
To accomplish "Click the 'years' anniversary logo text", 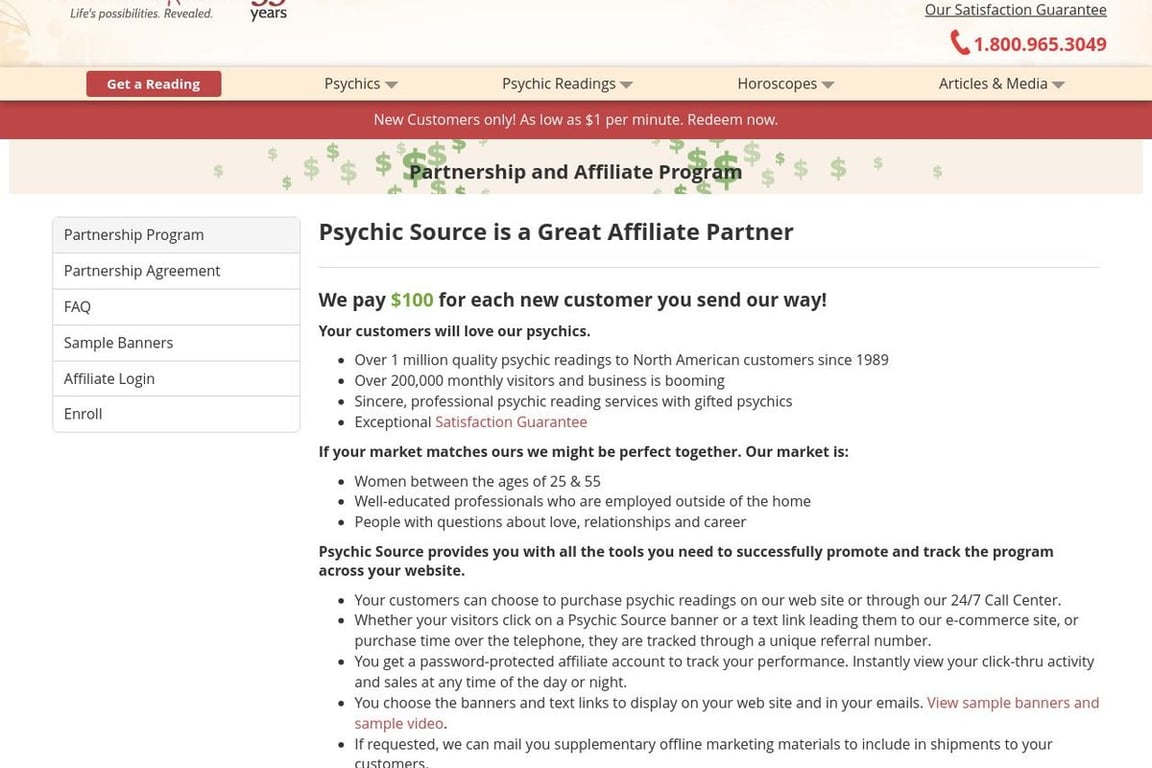I will pyautogui.click(x=268, y=13).
